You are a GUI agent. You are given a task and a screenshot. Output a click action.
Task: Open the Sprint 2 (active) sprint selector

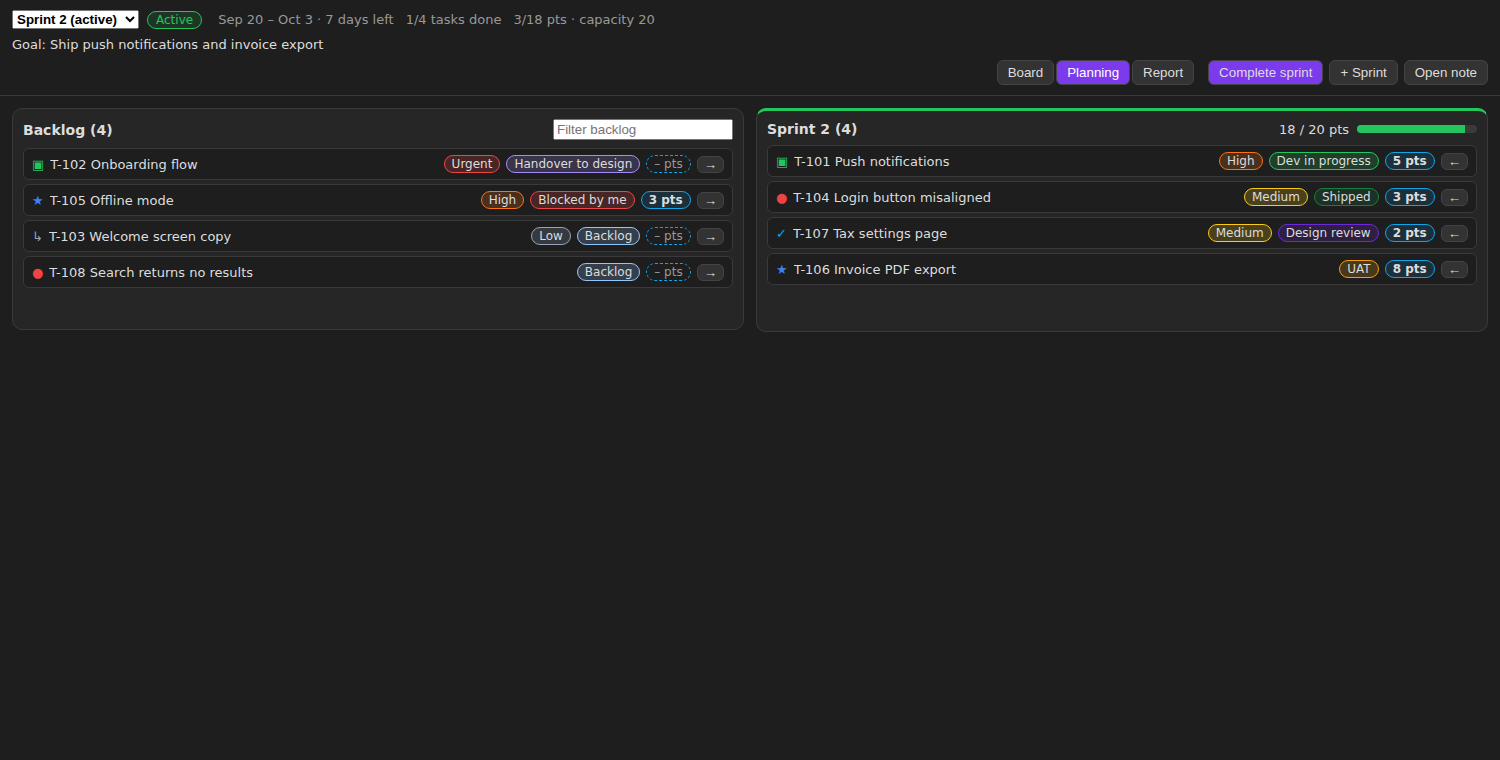75,20
